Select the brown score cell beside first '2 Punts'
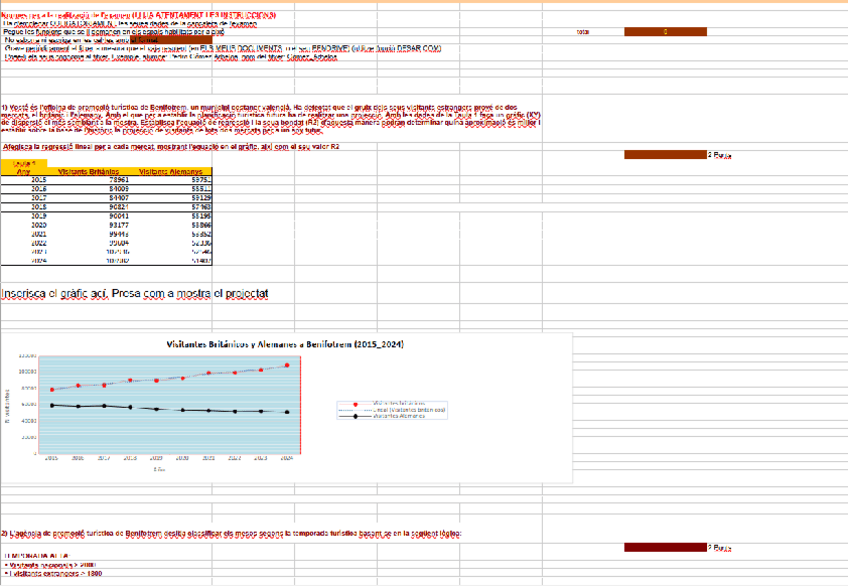The width and height of the screenshot is (848, 586). click(x=665, y=155)
